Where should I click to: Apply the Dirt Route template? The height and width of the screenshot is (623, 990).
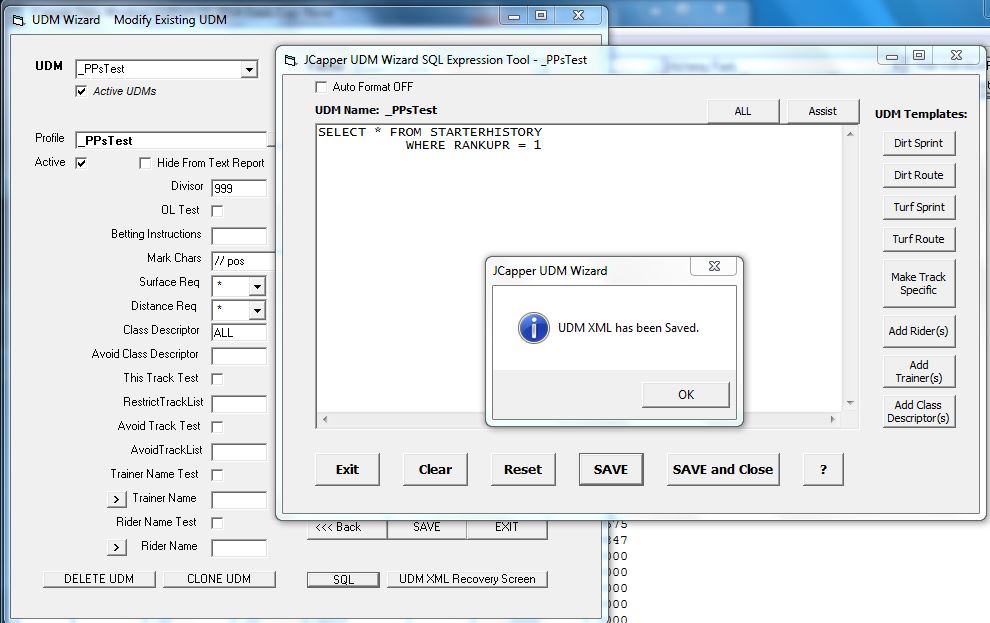click(918, 175)
